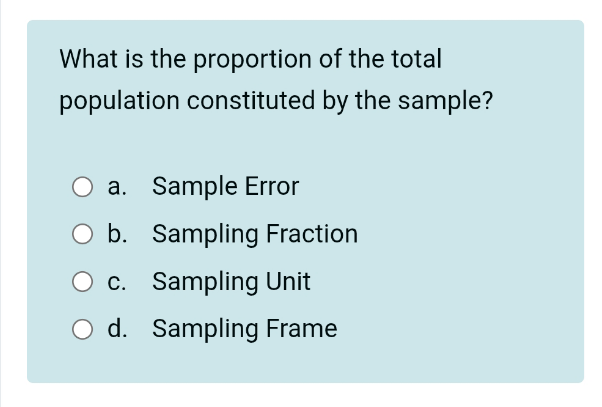Viewport: 602px width, 407px height.
Task: Click the letter 'd.' beside Sampling Frame
Action: (x=118, y=329)
